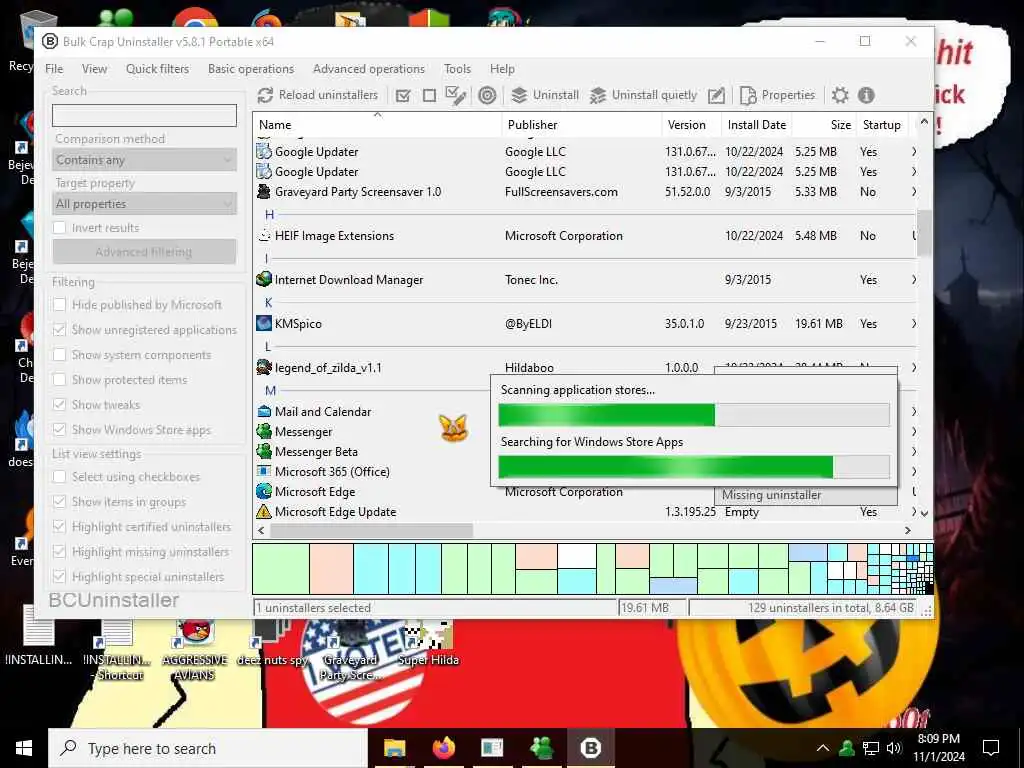
Task: Click the Uninstall stack icon
Action: [519, 95]
